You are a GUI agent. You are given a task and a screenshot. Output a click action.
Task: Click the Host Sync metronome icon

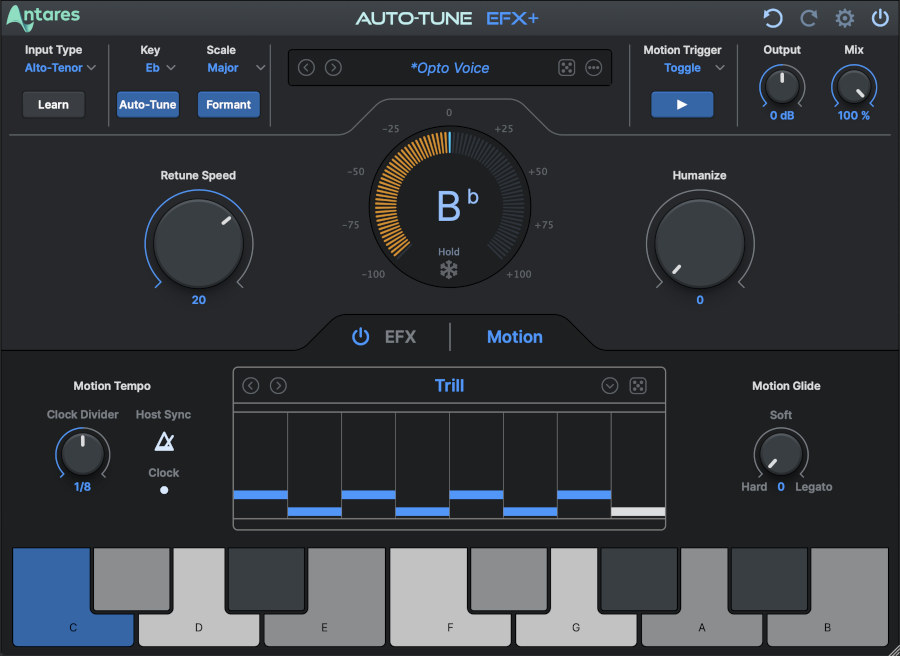point(163,440)
